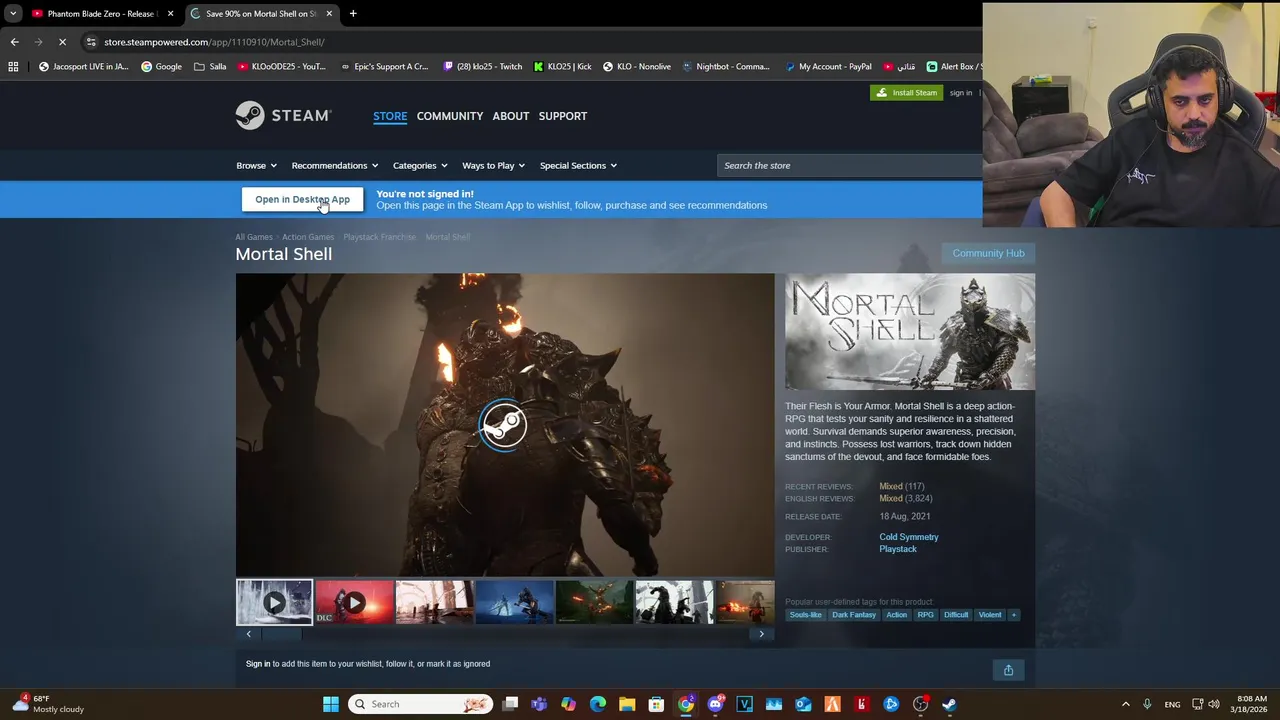Image resolution: width=1280 pixels, height=720 pixels.
Task: Open the Community Hub button
Action: [988, 253]
